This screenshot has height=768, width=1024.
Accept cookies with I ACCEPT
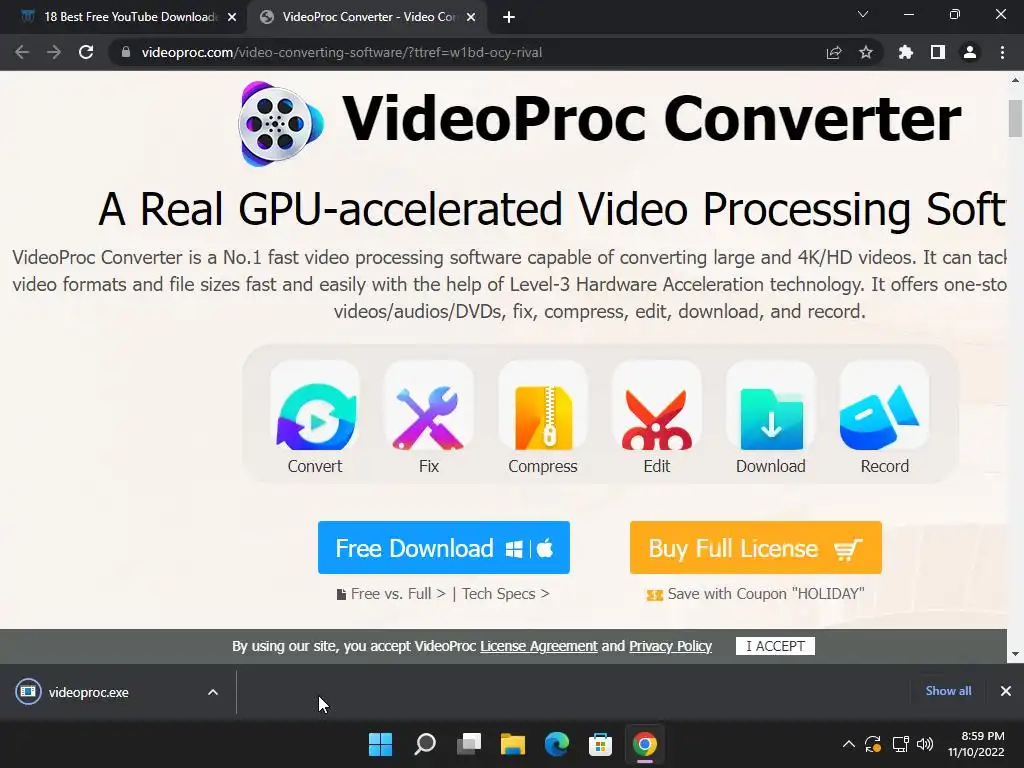[775, 646]
